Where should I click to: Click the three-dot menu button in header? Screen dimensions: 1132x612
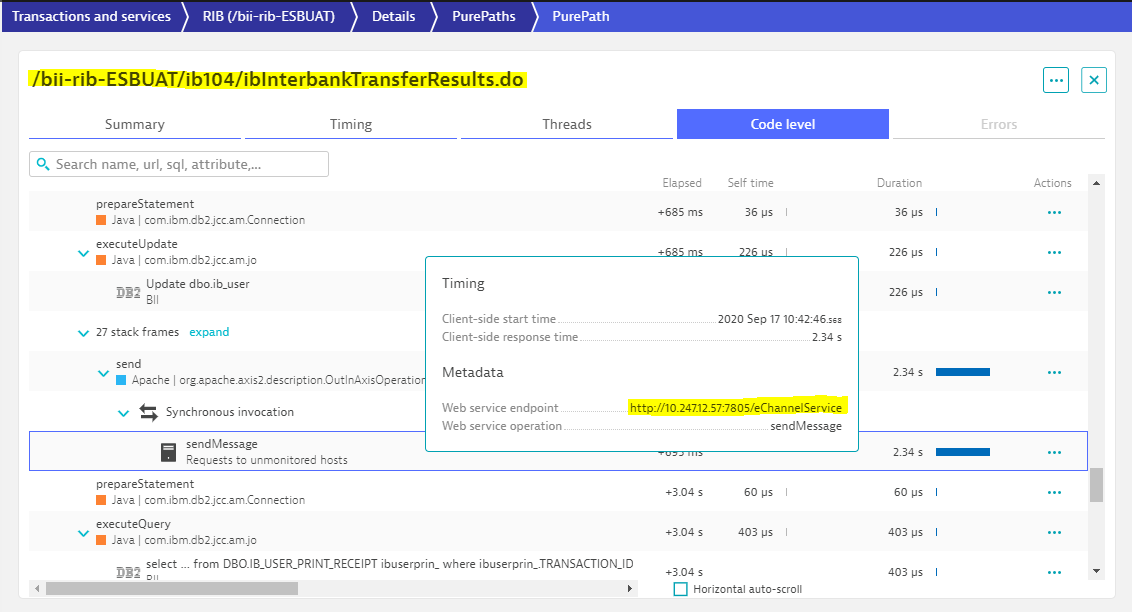point(1055,80)
